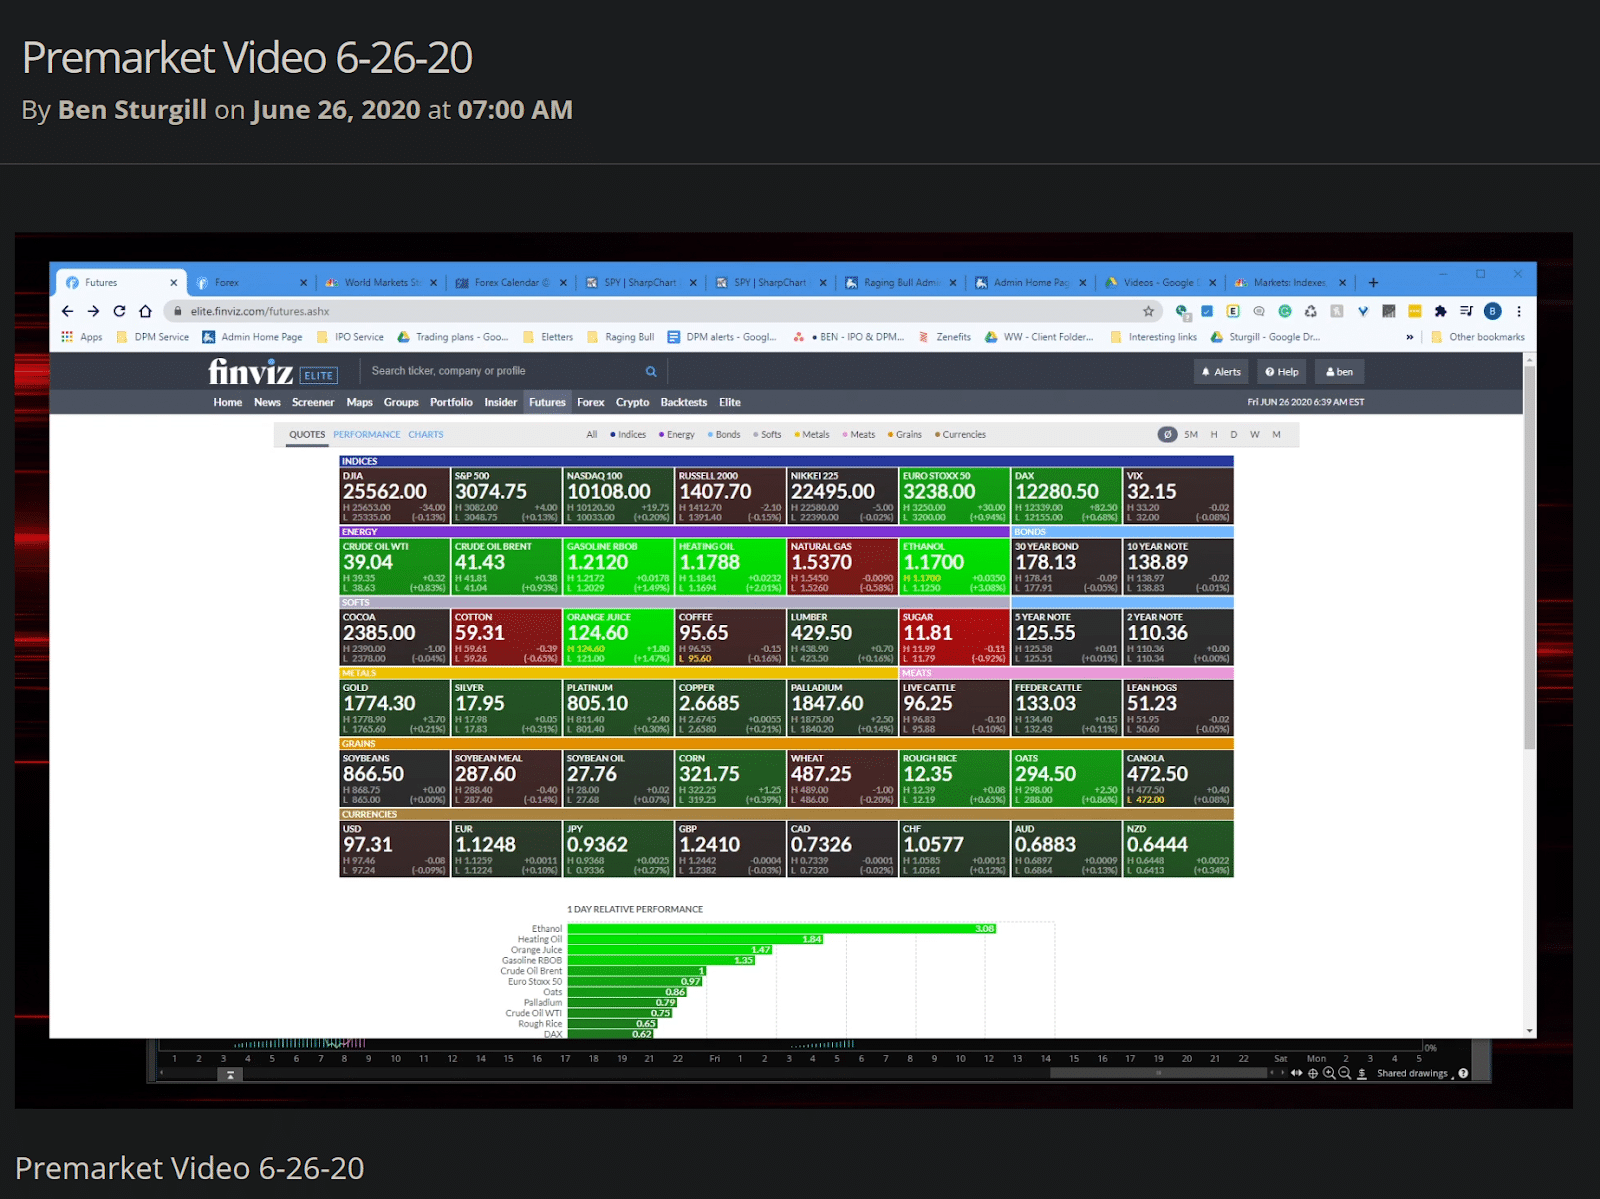Click the question mark icon beside Shared drawings

pos(1463,1073)
